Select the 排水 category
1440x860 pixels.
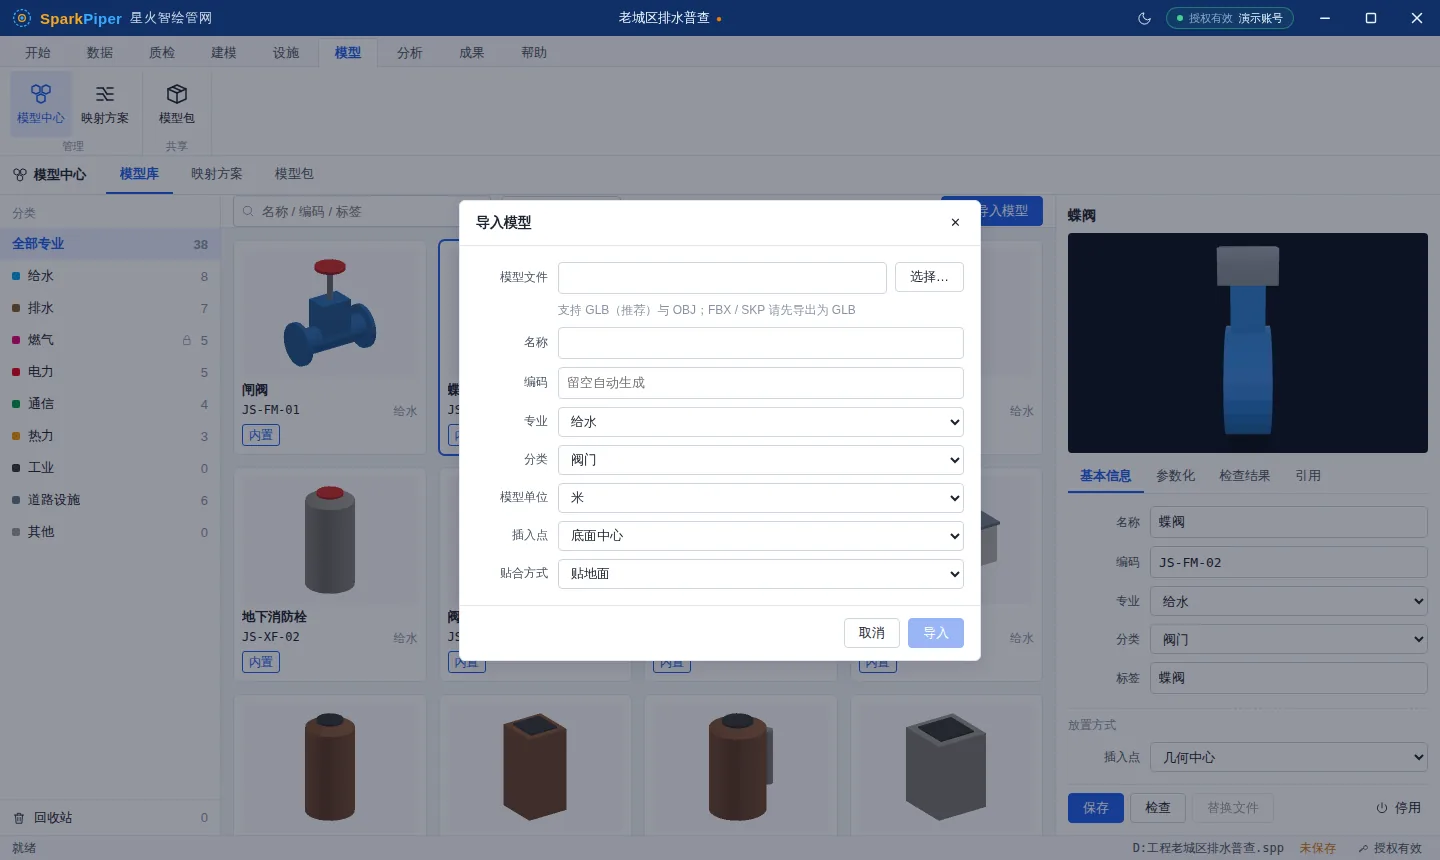point(110,308)
